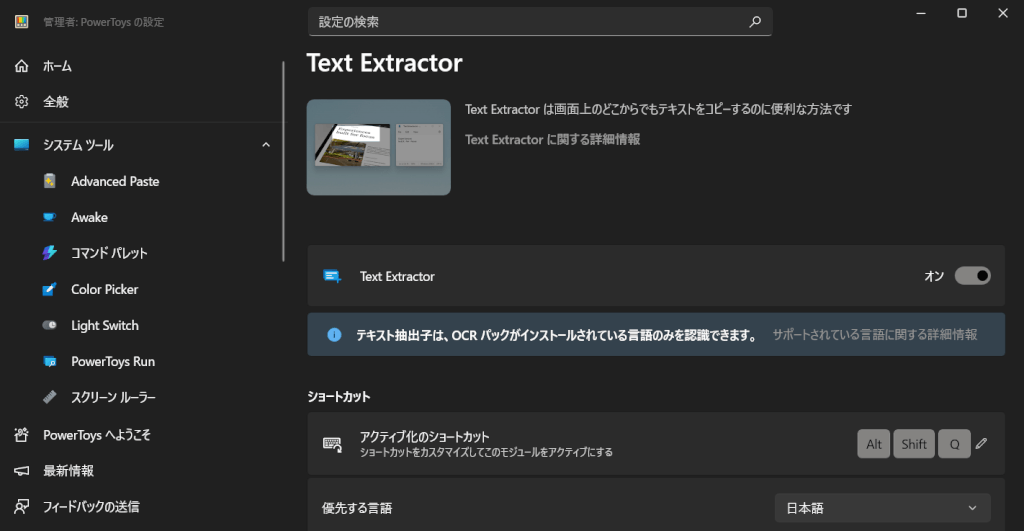Click the search magnifier icon

(755, 21)
